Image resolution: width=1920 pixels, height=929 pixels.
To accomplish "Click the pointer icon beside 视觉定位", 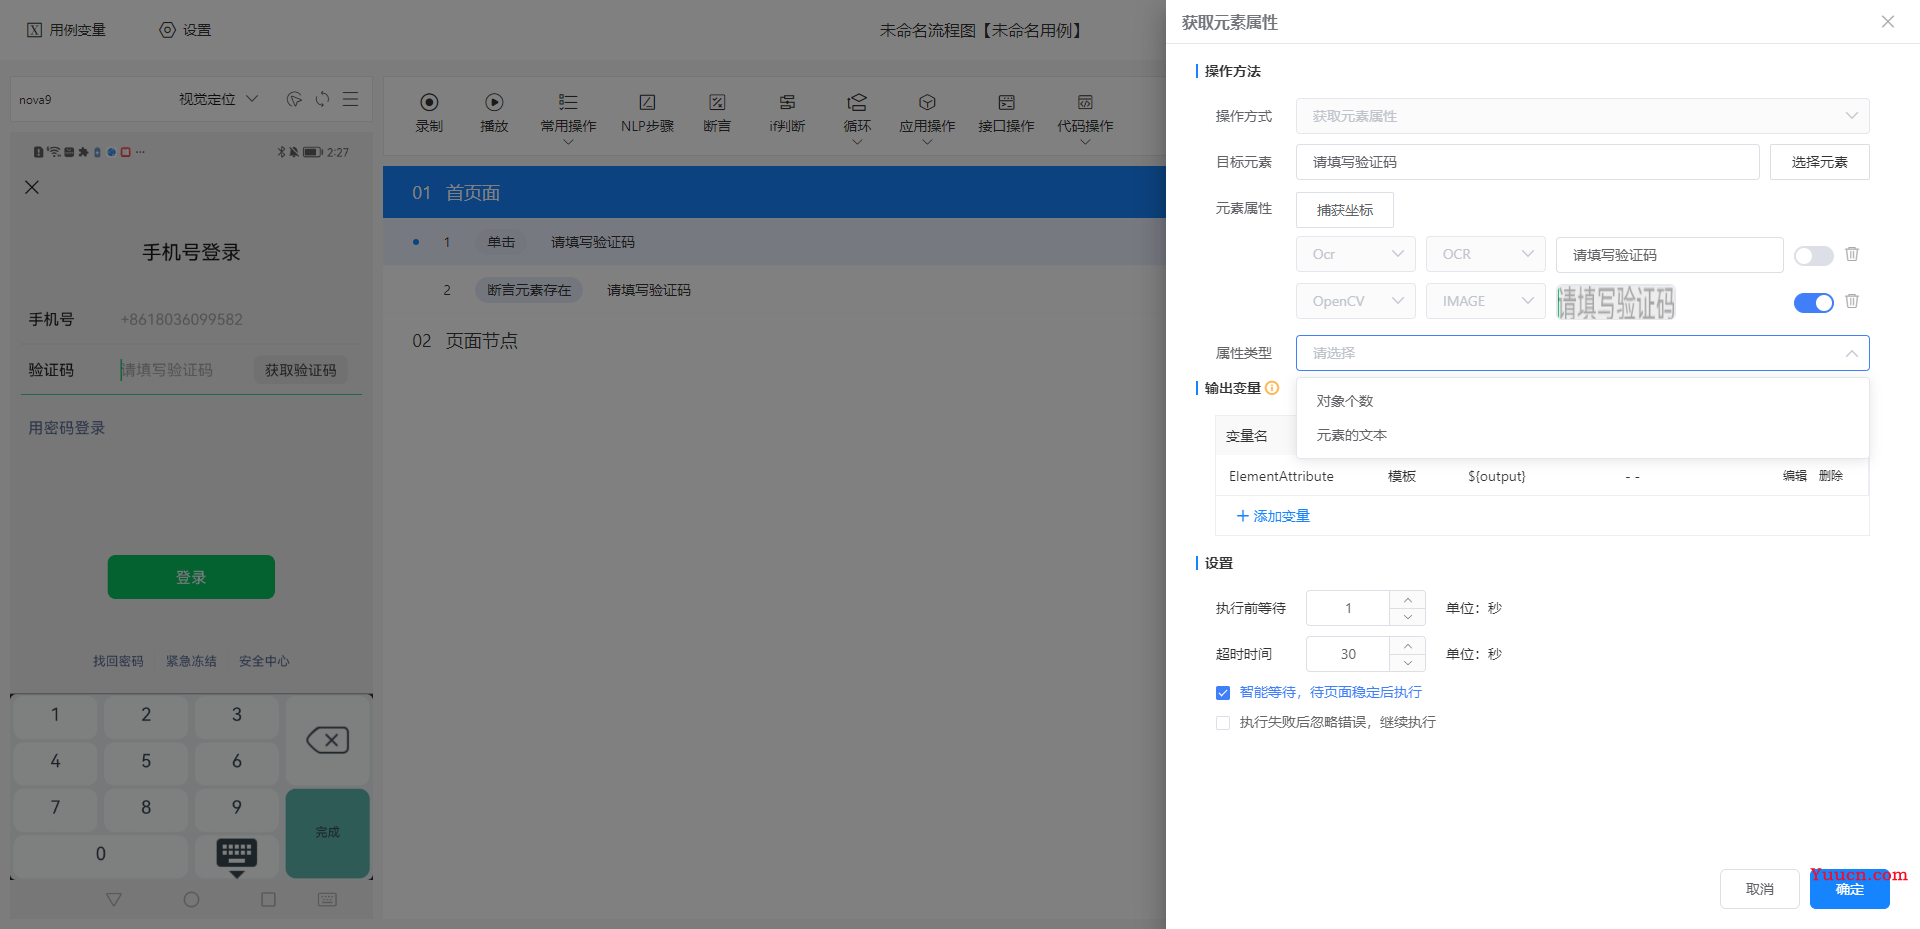I will click(294, 99).
